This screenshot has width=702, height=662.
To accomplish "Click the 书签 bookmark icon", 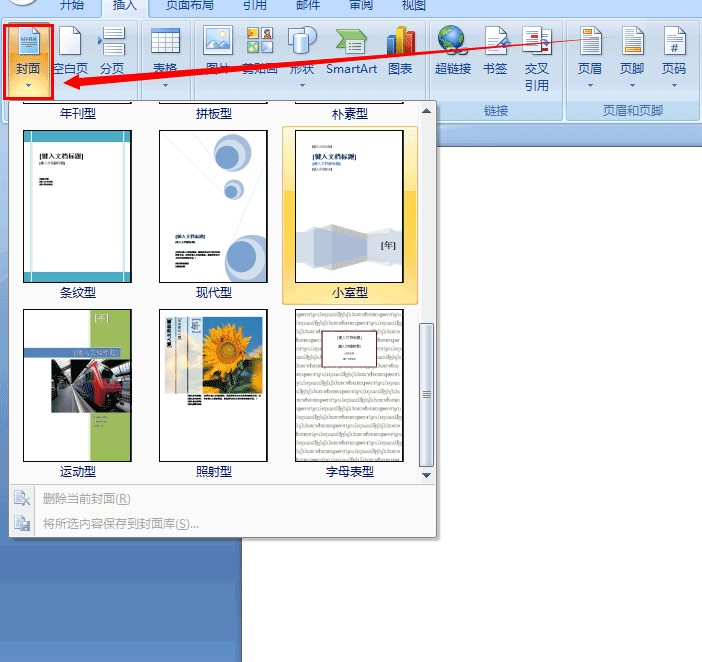I will tap(495, 51).
